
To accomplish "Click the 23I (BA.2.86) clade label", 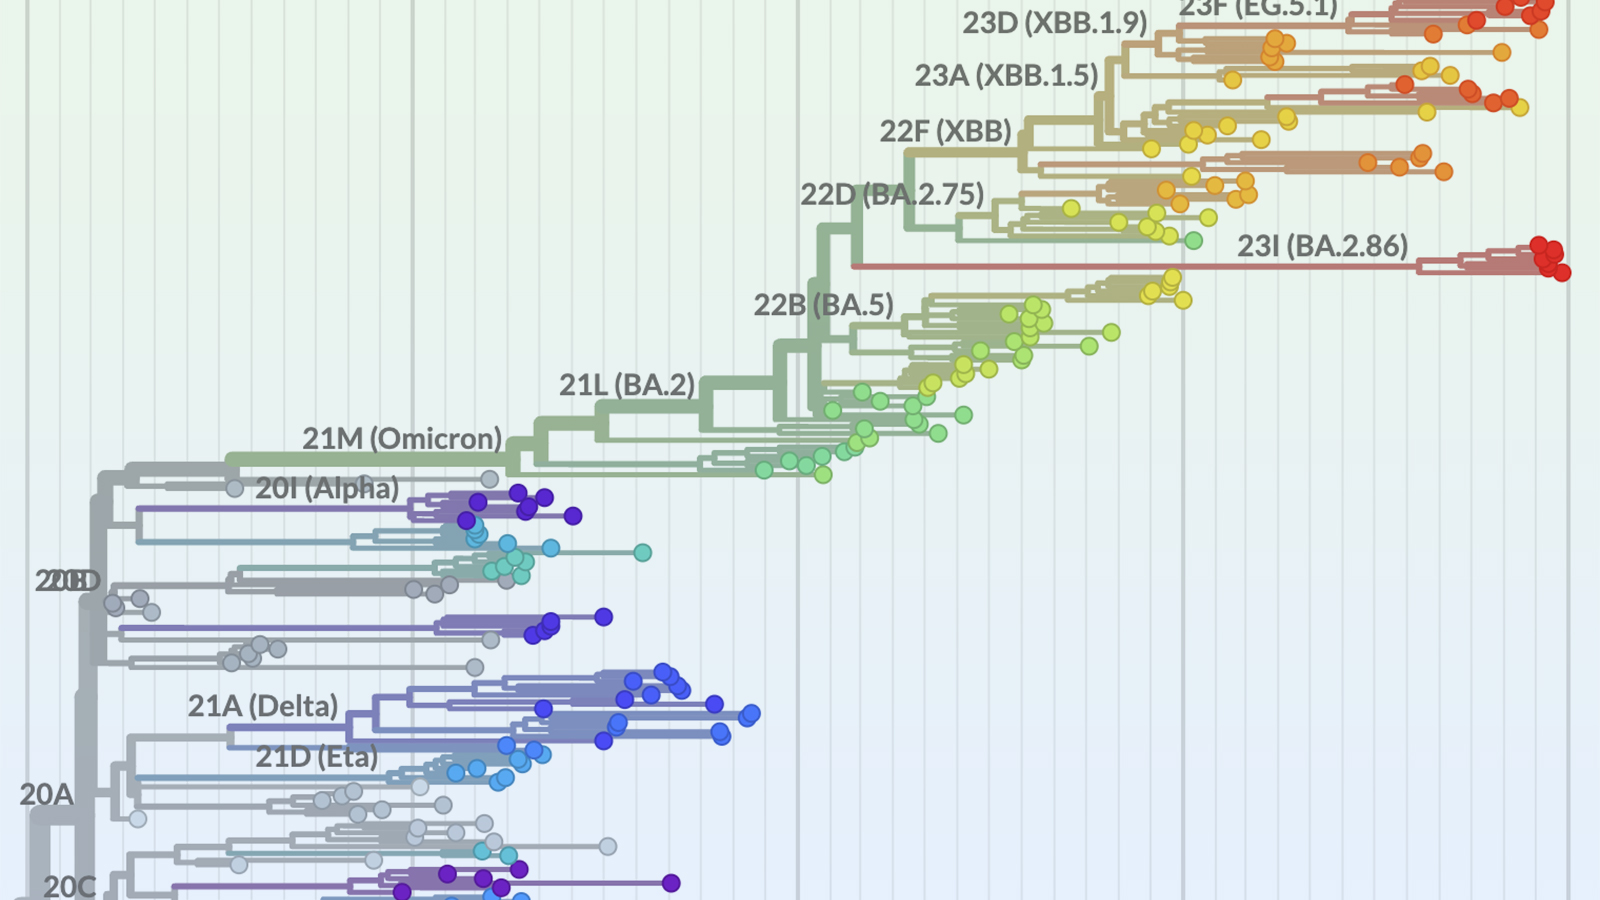I will click(1322, 246).
